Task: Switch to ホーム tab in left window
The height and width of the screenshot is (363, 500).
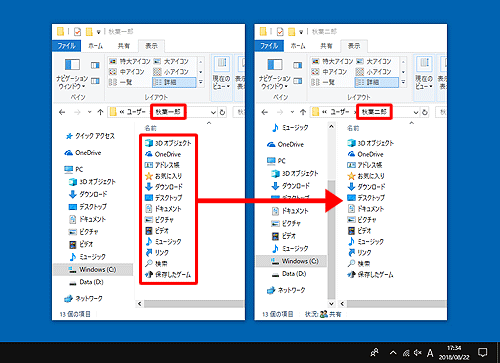Action: coord(96,46)
